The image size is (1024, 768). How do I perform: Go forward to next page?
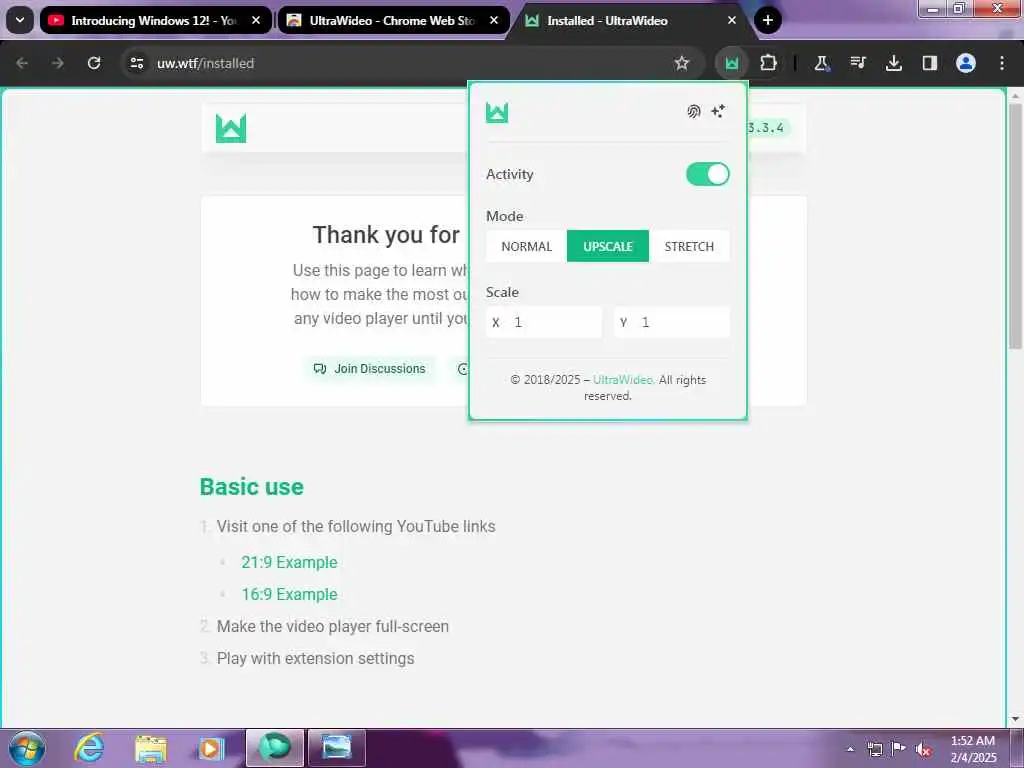(58, 63)
